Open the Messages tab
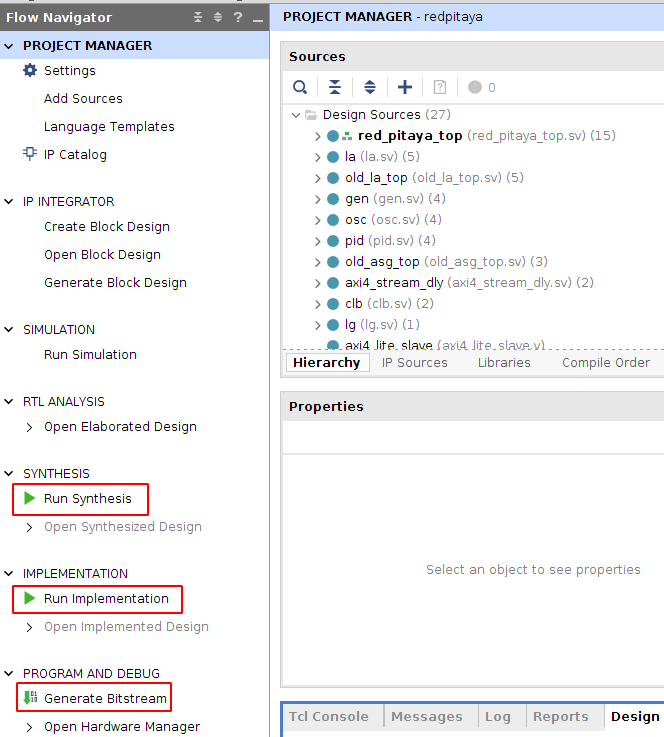This screenshot has height=737, width=664. [x=427, y=716]
